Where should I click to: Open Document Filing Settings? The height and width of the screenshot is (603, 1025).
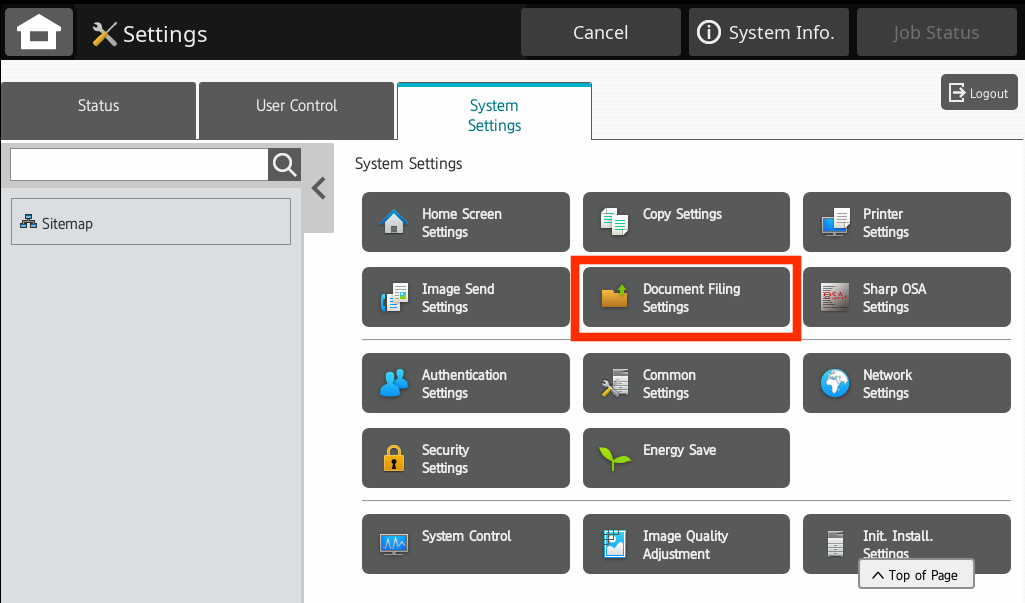[686, 297]
